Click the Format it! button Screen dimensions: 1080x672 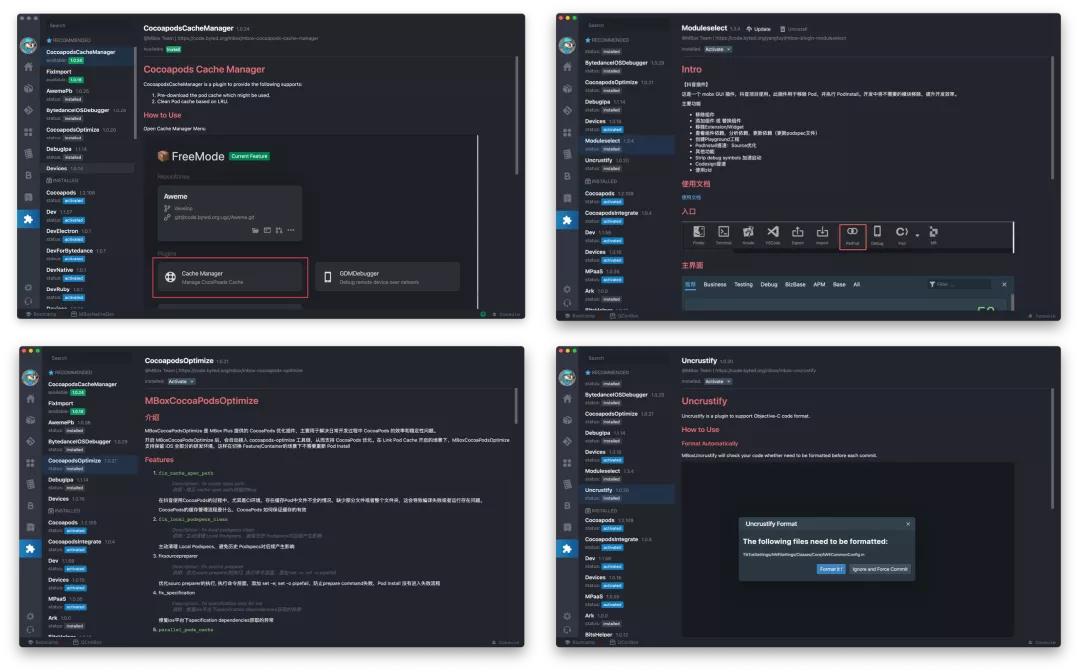point(831,569)
